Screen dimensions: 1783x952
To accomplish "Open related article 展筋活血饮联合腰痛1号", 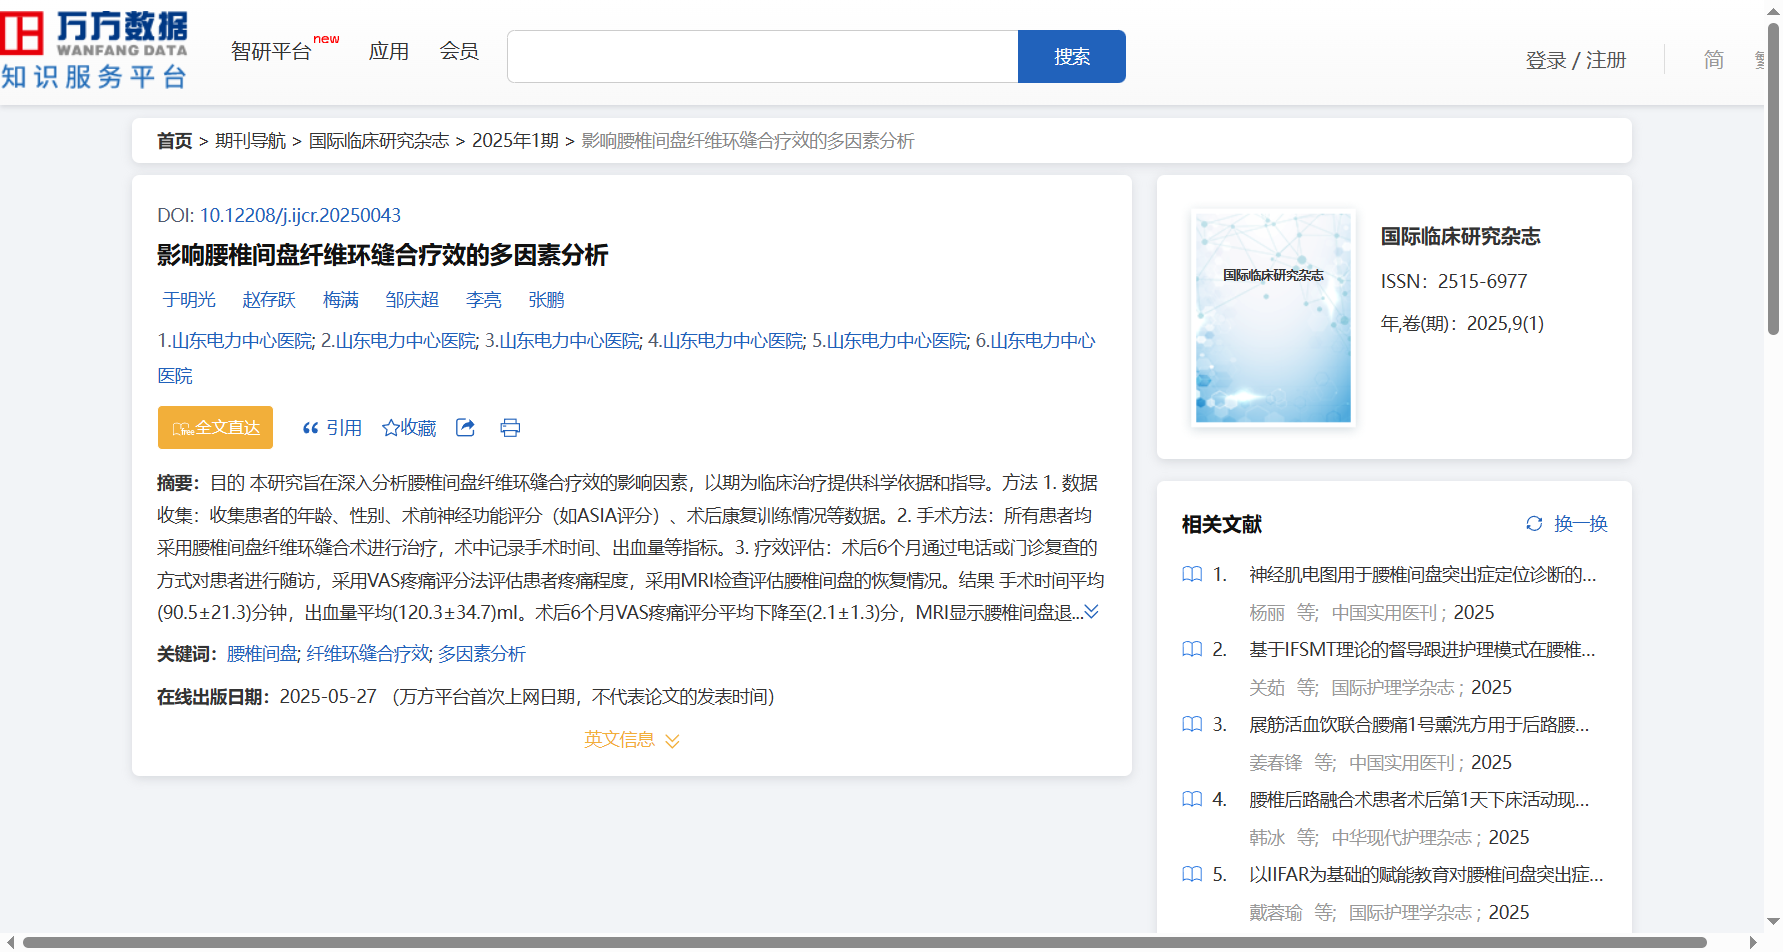I will click(x=1419, y=724).
